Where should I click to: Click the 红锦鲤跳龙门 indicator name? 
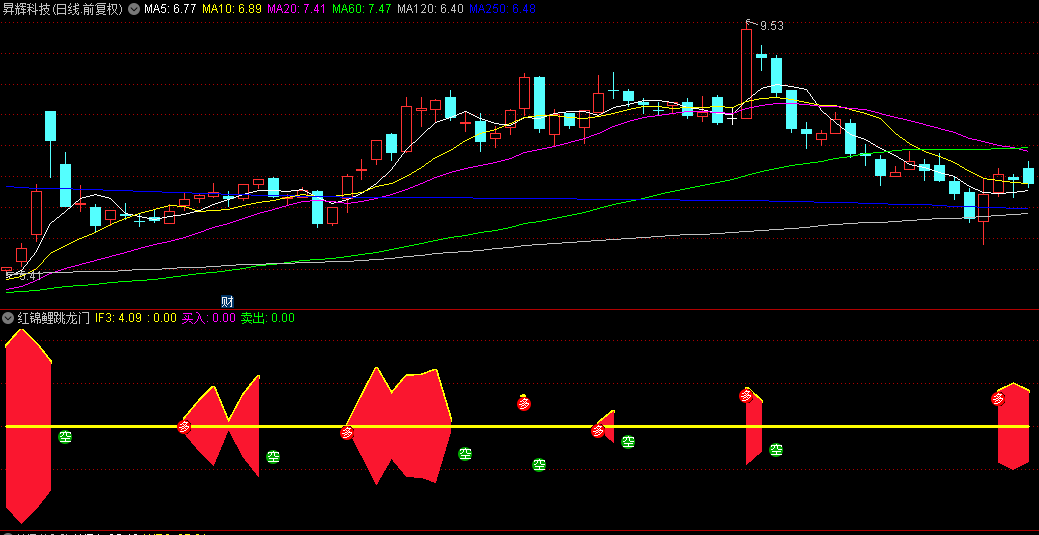[x=54, y=318]
